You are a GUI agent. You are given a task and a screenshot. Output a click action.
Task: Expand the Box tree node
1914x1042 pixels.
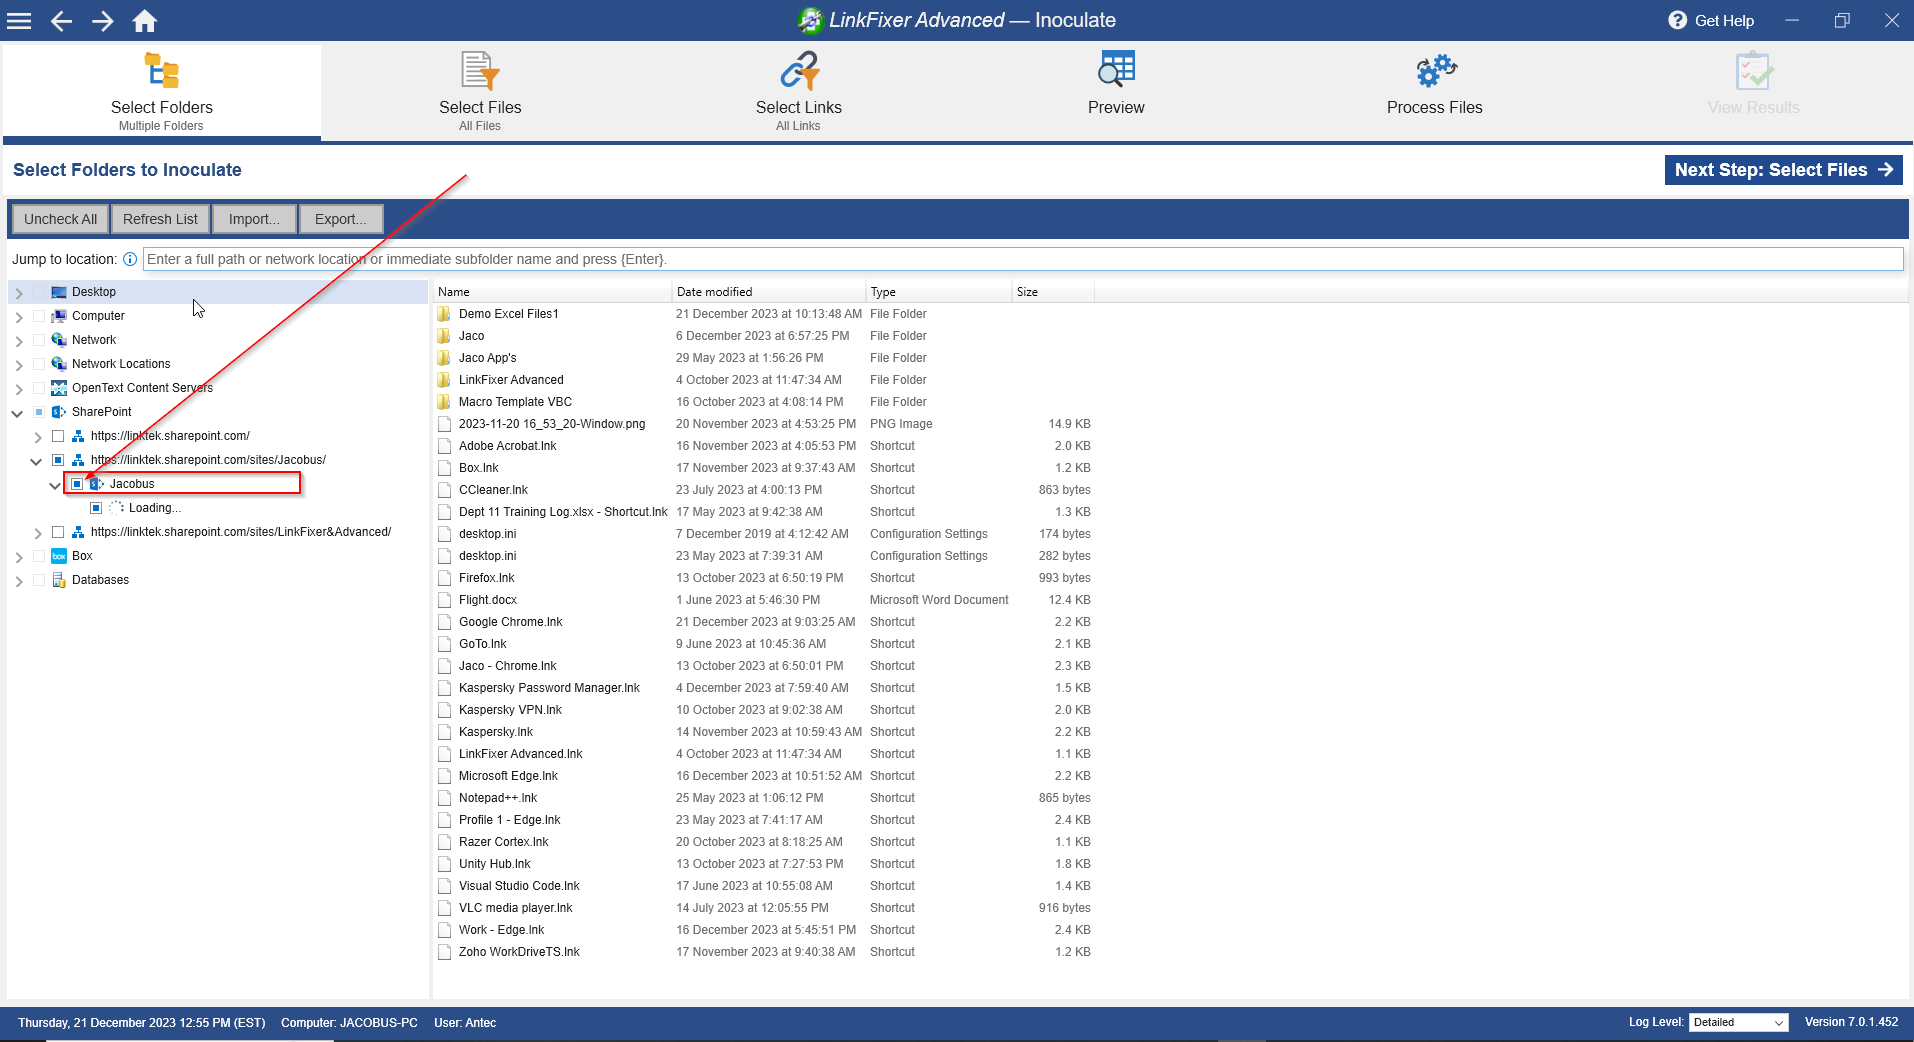click(19, 557)
